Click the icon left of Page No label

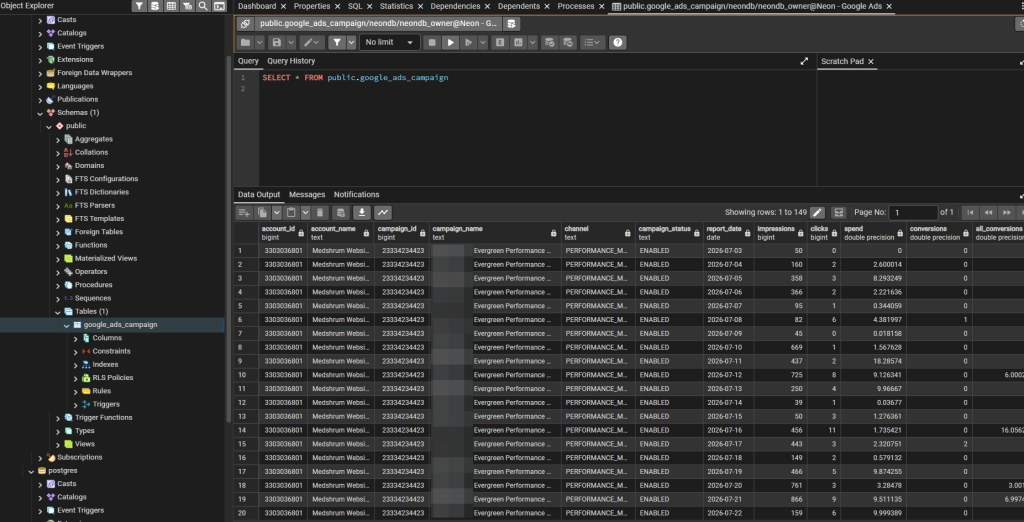pyautogui.click(x=839, y=212)
